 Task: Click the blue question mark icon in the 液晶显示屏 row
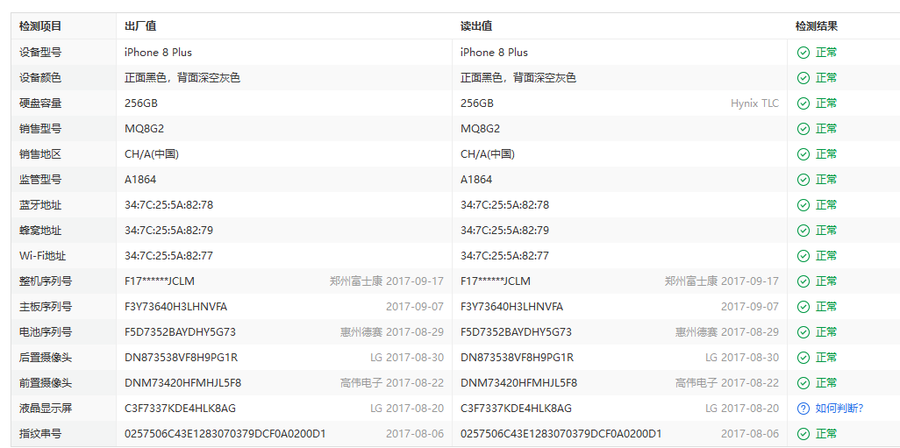803,408
